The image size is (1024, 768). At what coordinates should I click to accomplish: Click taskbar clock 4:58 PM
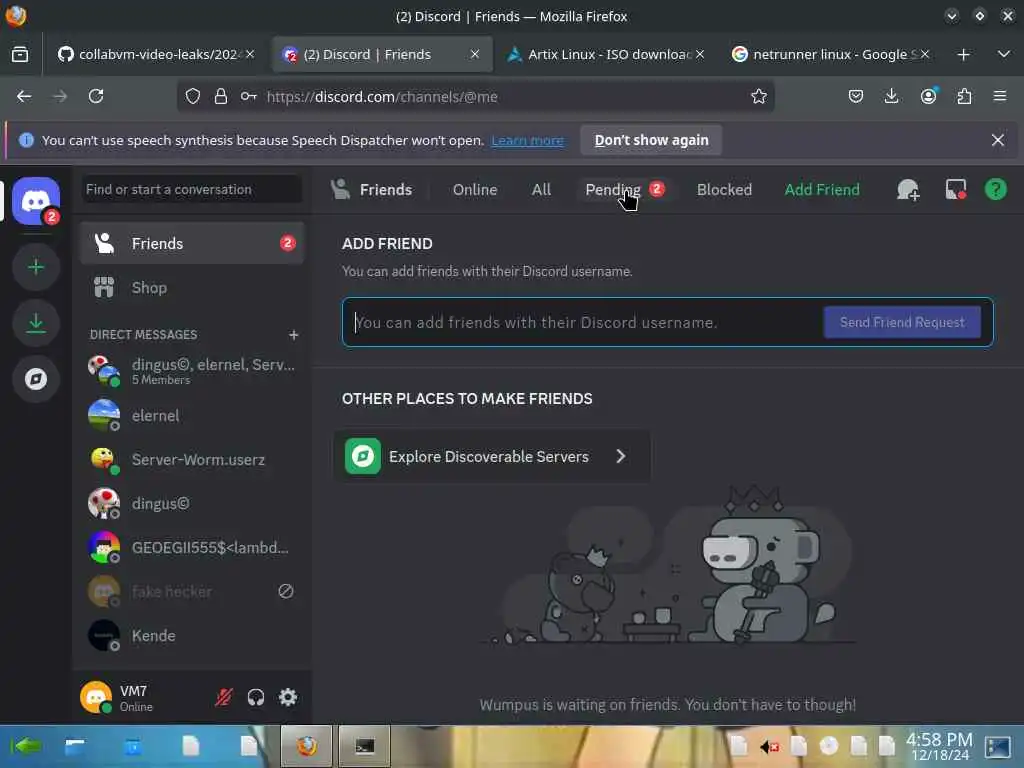pos(939,746)
